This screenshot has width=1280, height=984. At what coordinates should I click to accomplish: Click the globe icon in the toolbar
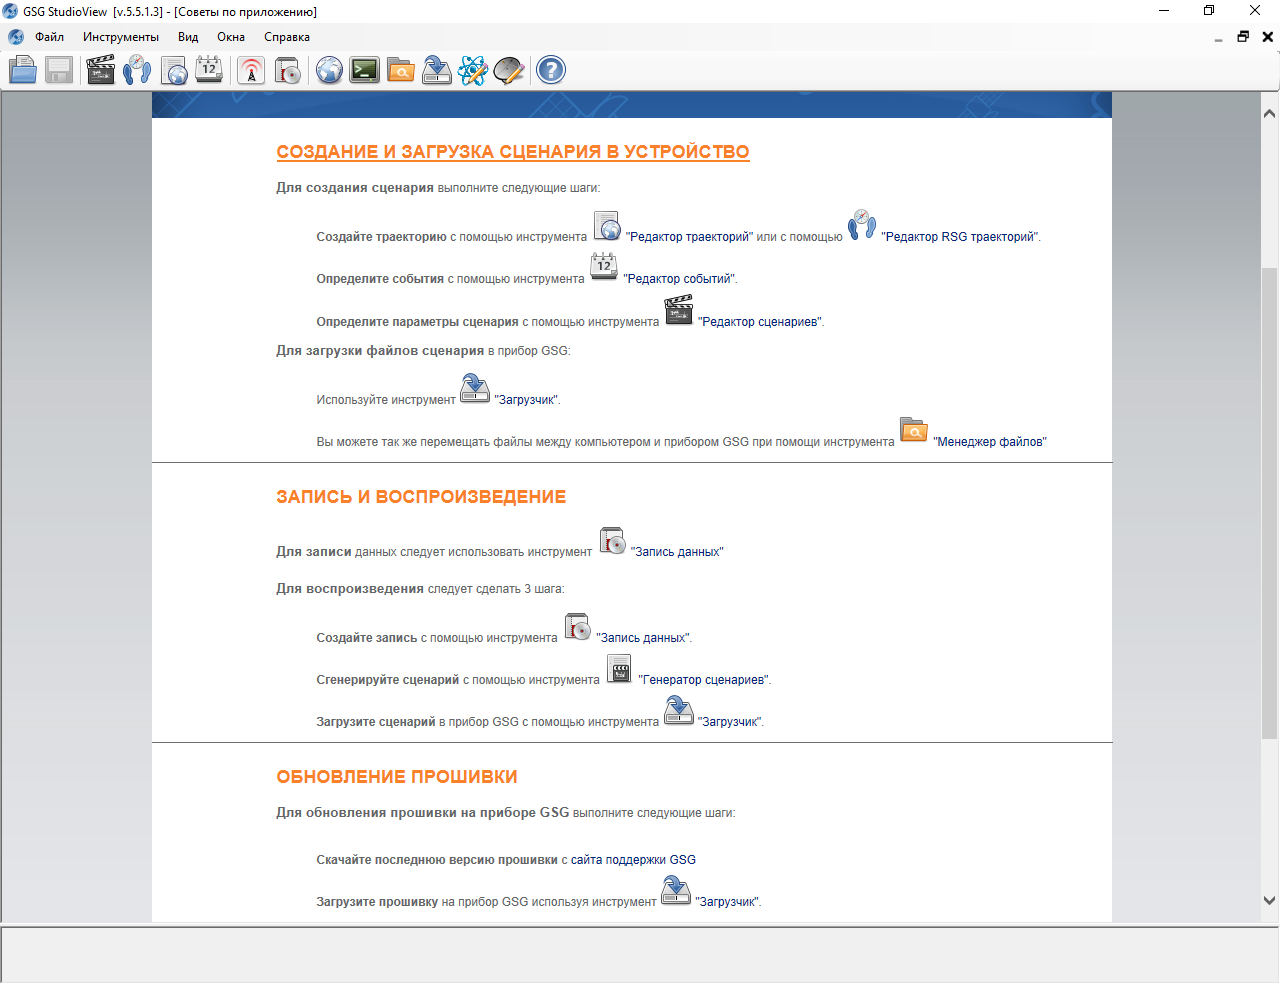point(329,70)
